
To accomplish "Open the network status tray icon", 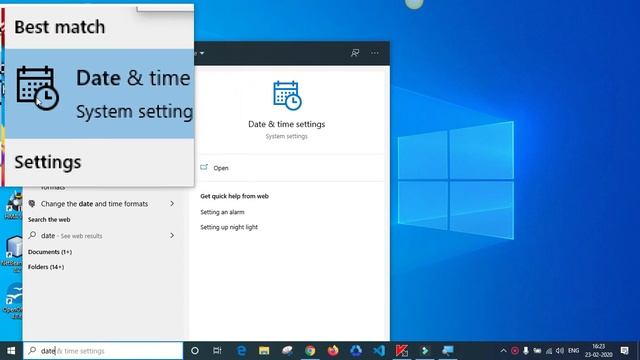I will (549, 351).
